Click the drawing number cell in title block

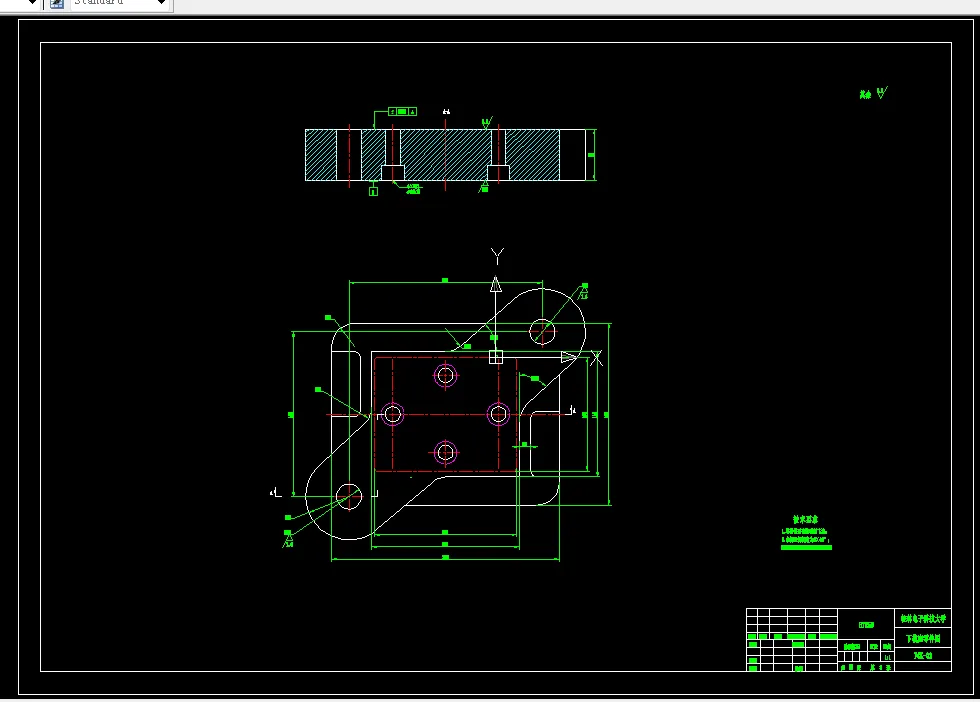923,656
